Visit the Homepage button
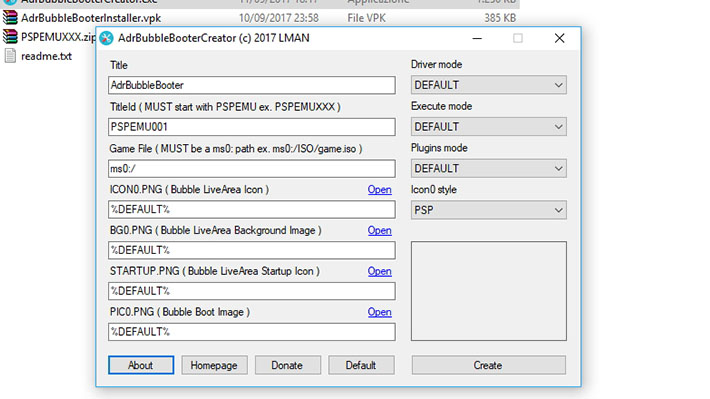The height and width of the screenshot is (399, 710). (214, 365)
